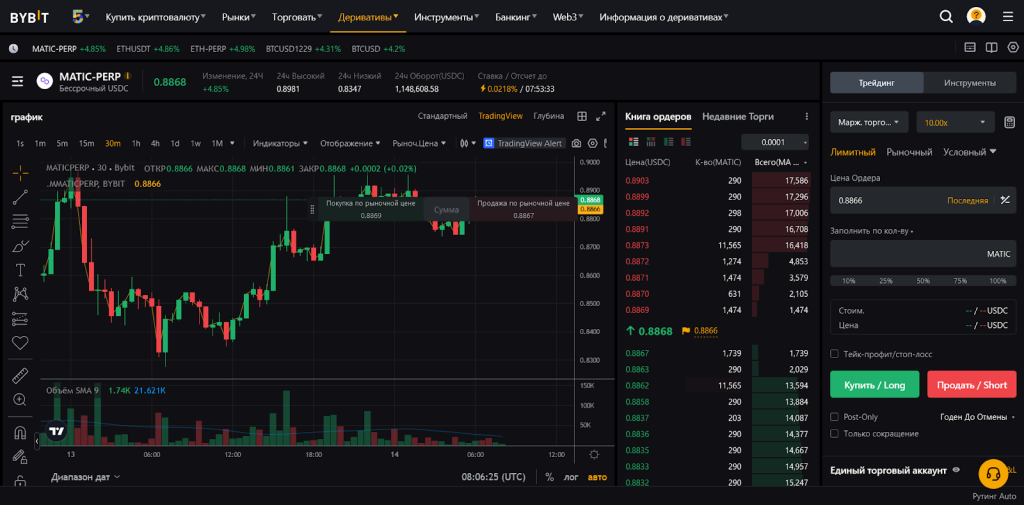
Task: Open the Деривативы menu
Action: (367, 17)
